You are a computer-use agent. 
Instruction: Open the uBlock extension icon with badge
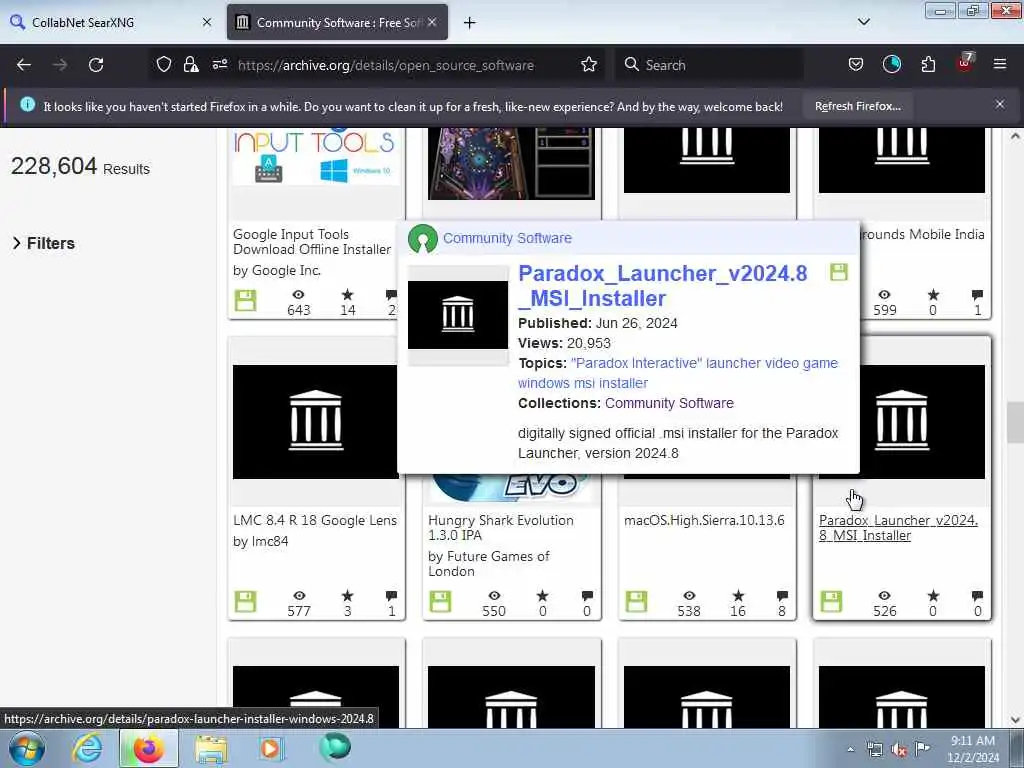click(965, 63)
